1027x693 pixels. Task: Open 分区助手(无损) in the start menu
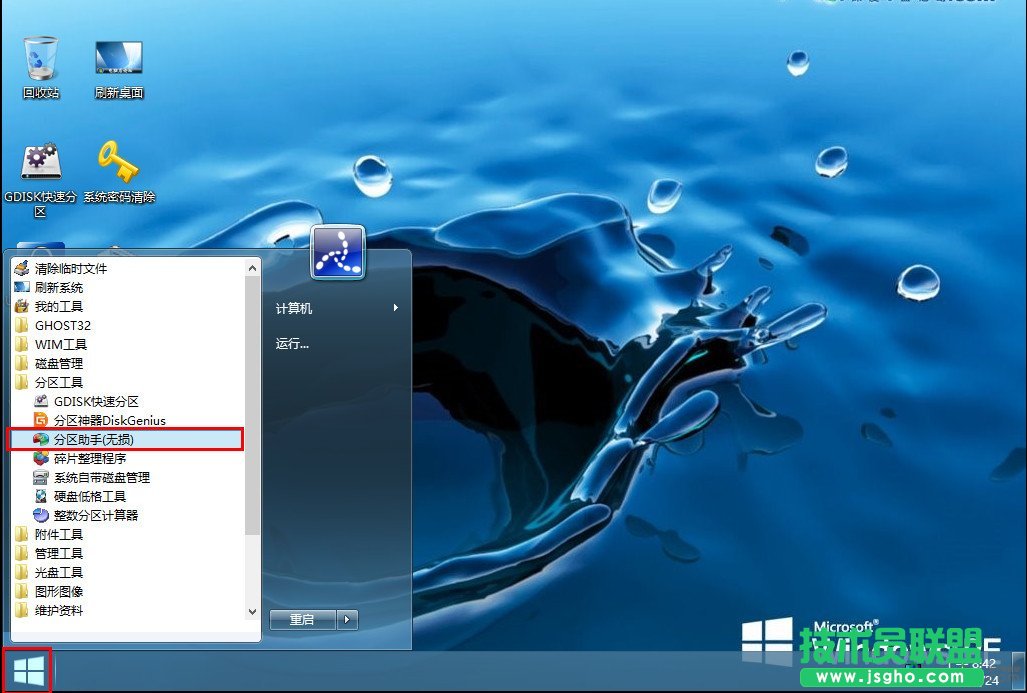pos(93,439)
